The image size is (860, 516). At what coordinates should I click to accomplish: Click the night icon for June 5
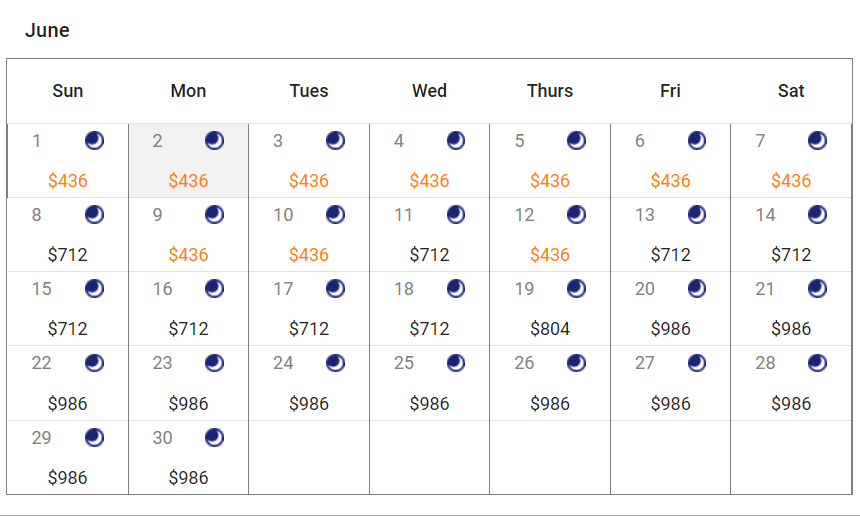pyautogui.click(x=576, y=141)
